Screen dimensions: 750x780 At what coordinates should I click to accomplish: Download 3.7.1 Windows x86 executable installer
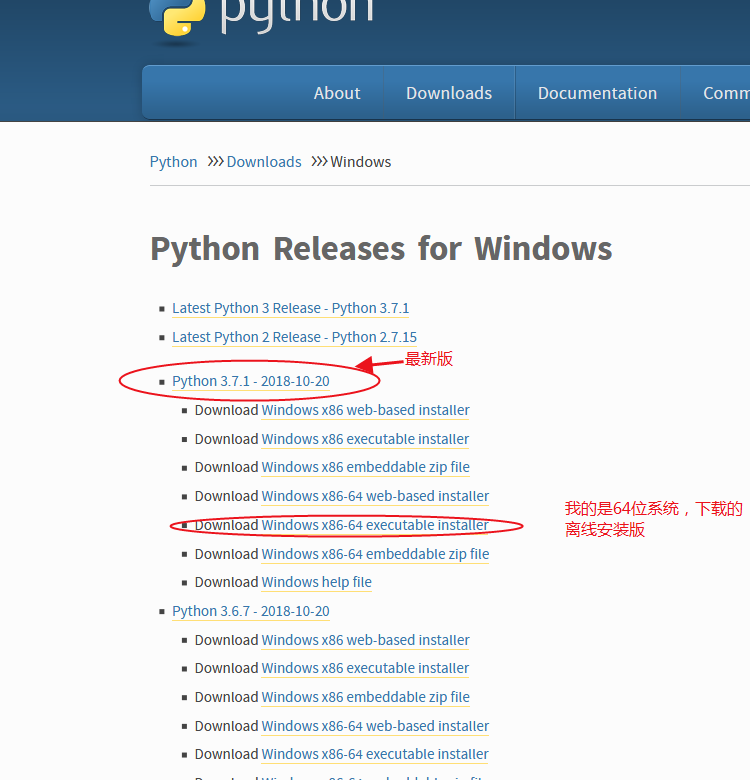[366, 439]
